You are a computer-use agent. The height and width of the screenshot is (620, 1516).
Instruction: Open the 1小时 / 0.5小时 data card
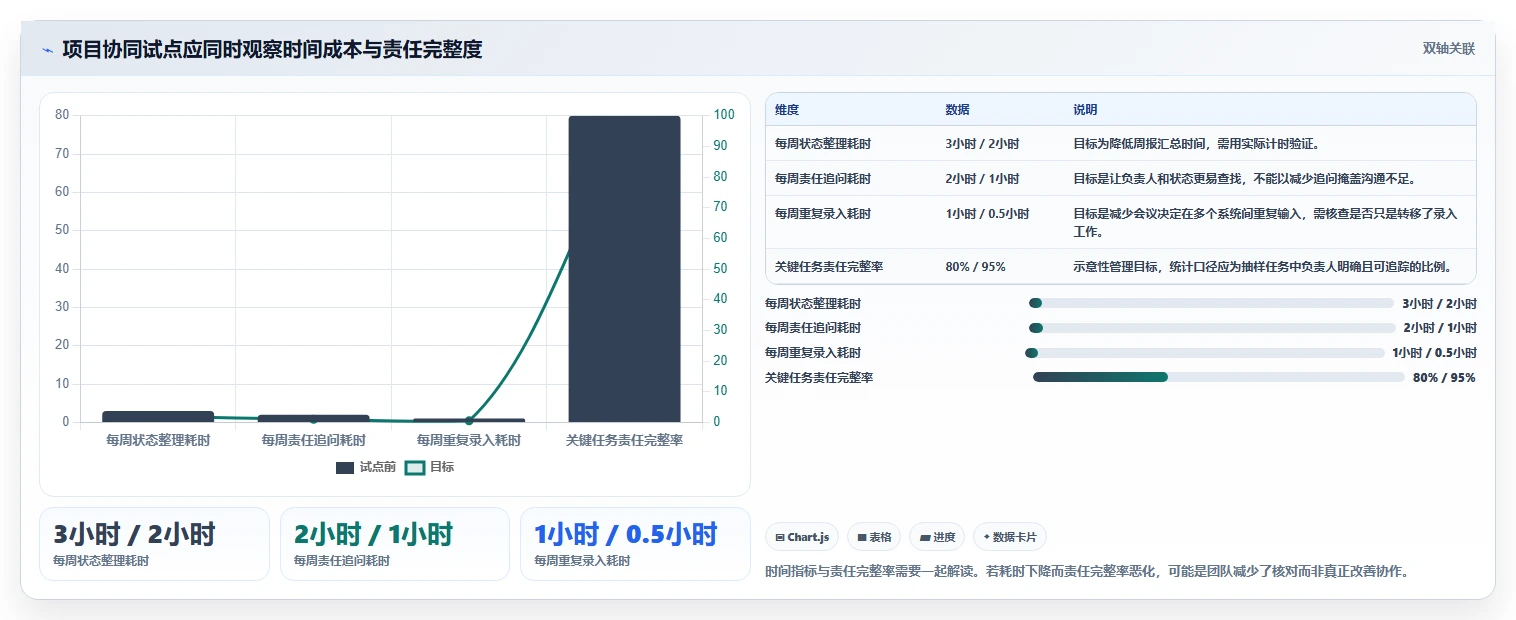(x=635, y=544)
